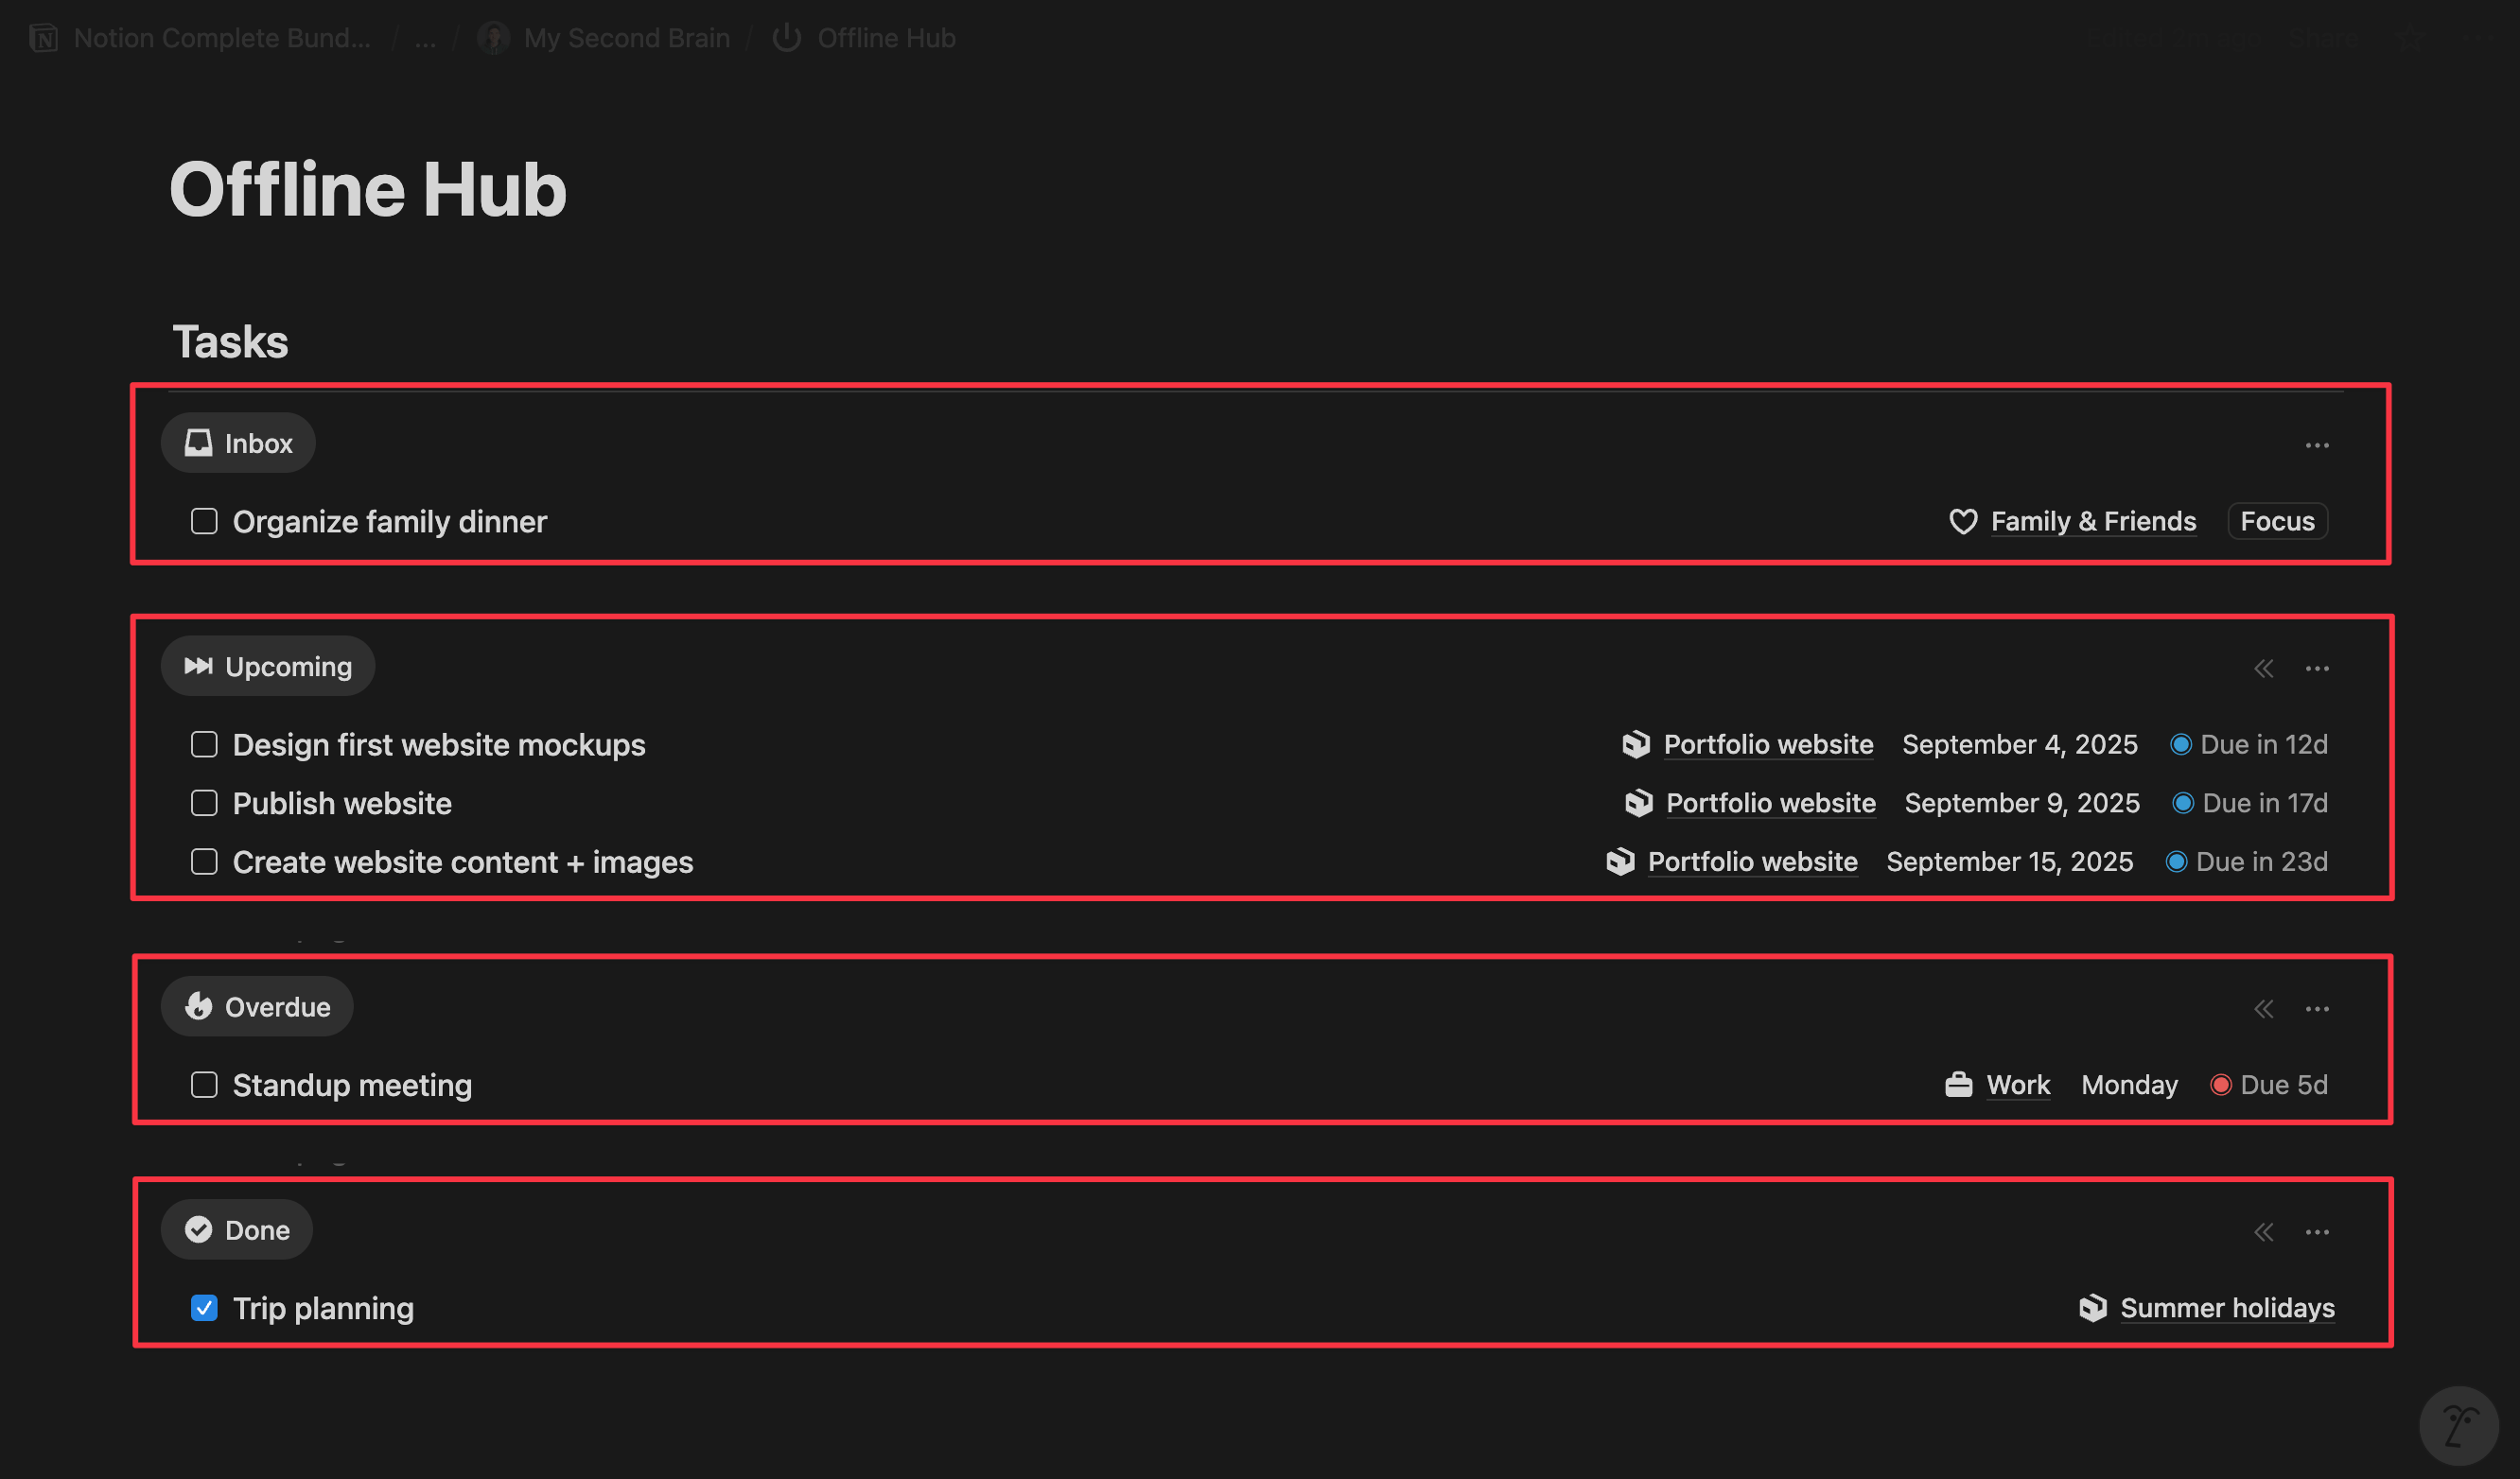Click the red status dot for Due 5d

point(2220,1085)
